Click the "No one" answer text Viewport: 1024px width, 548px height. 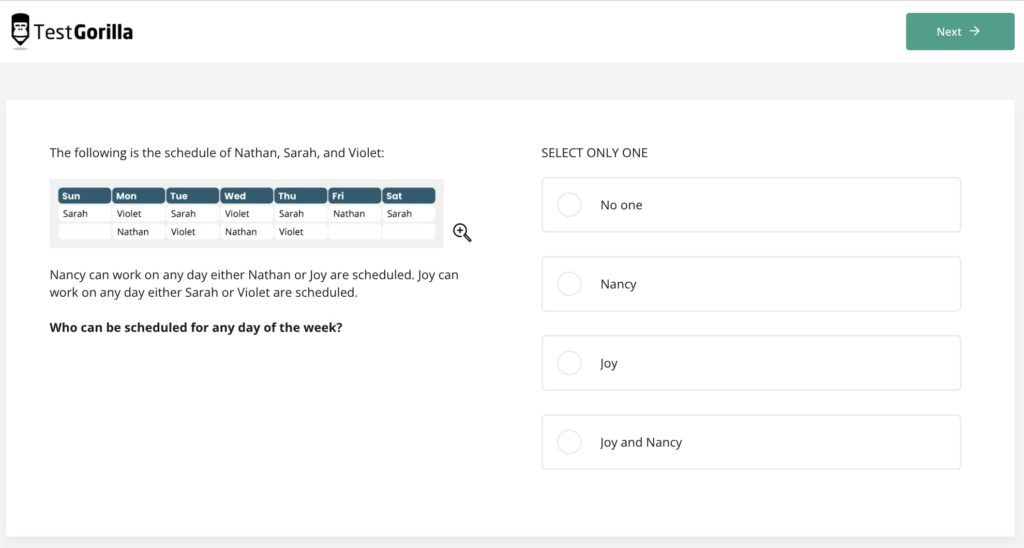coord(621,205)
